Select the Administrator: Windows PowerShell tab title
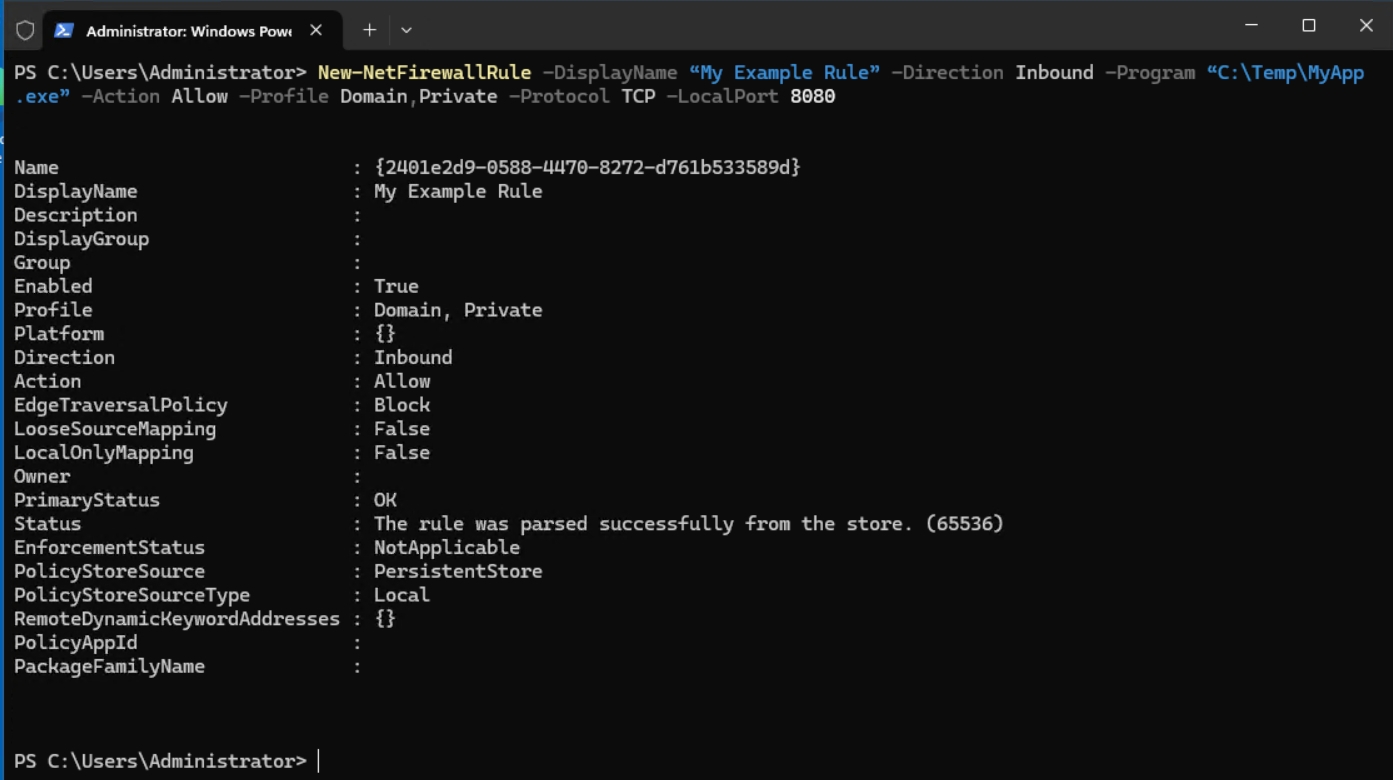The image size is (1393, 780). coord(188,31)
